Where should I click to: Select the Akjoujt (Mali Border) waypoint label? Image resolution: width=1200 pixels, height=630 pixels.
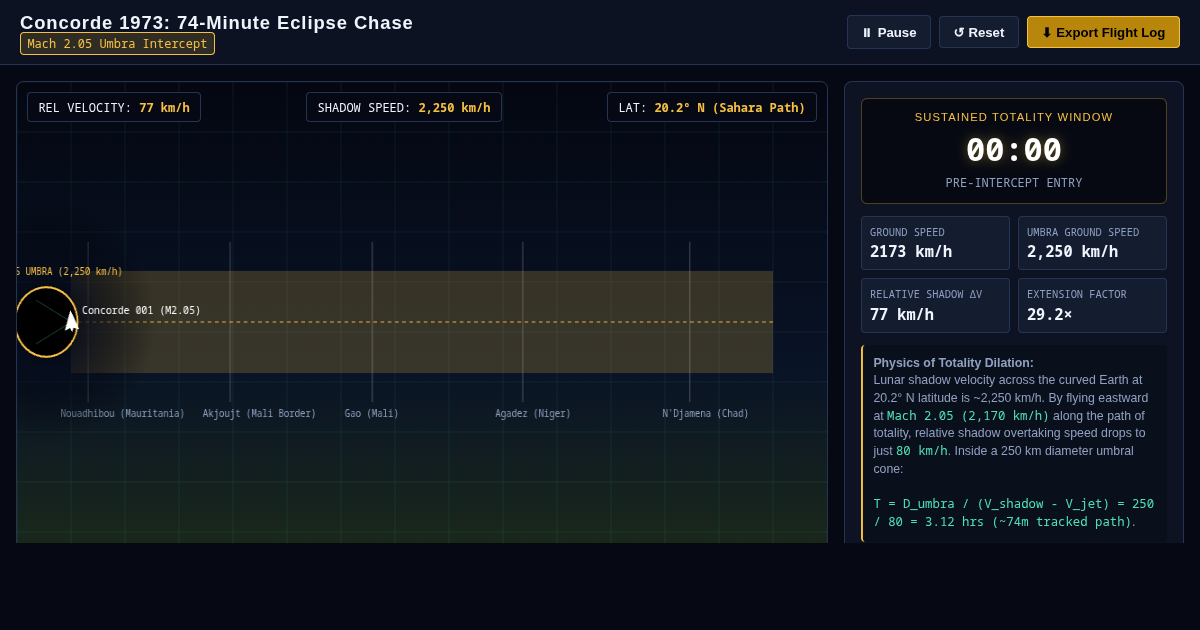pos(259,414)
